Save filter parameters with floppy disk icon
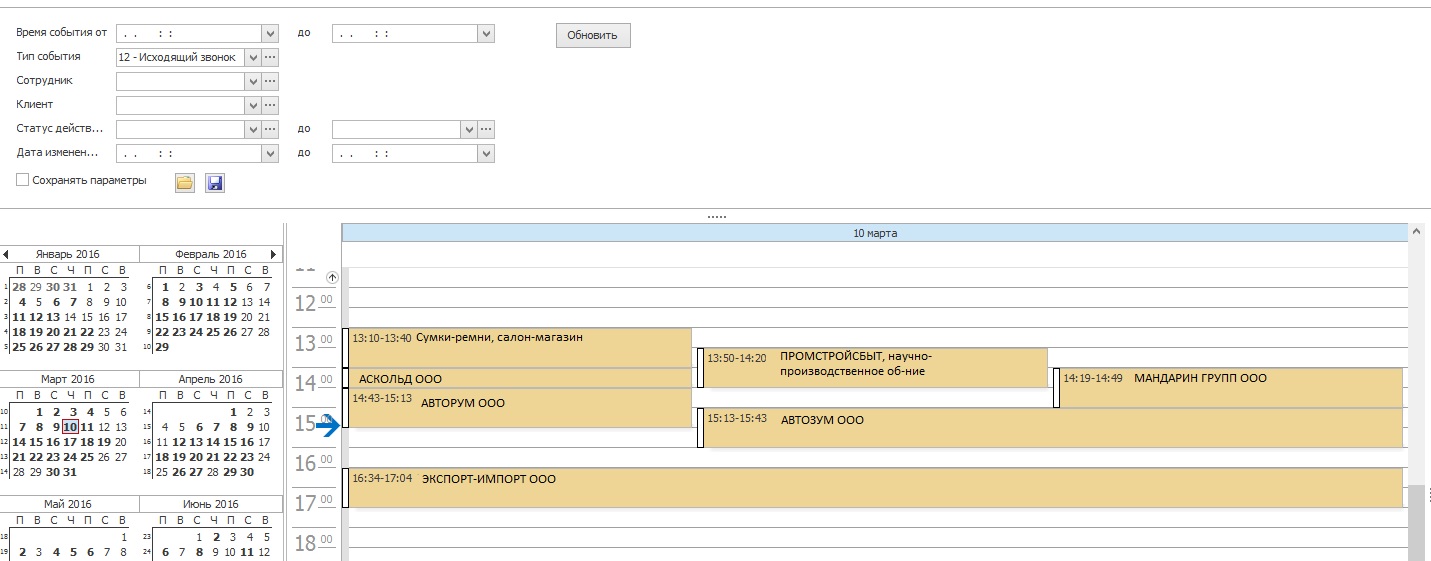1431x561 pixels. 214,182
